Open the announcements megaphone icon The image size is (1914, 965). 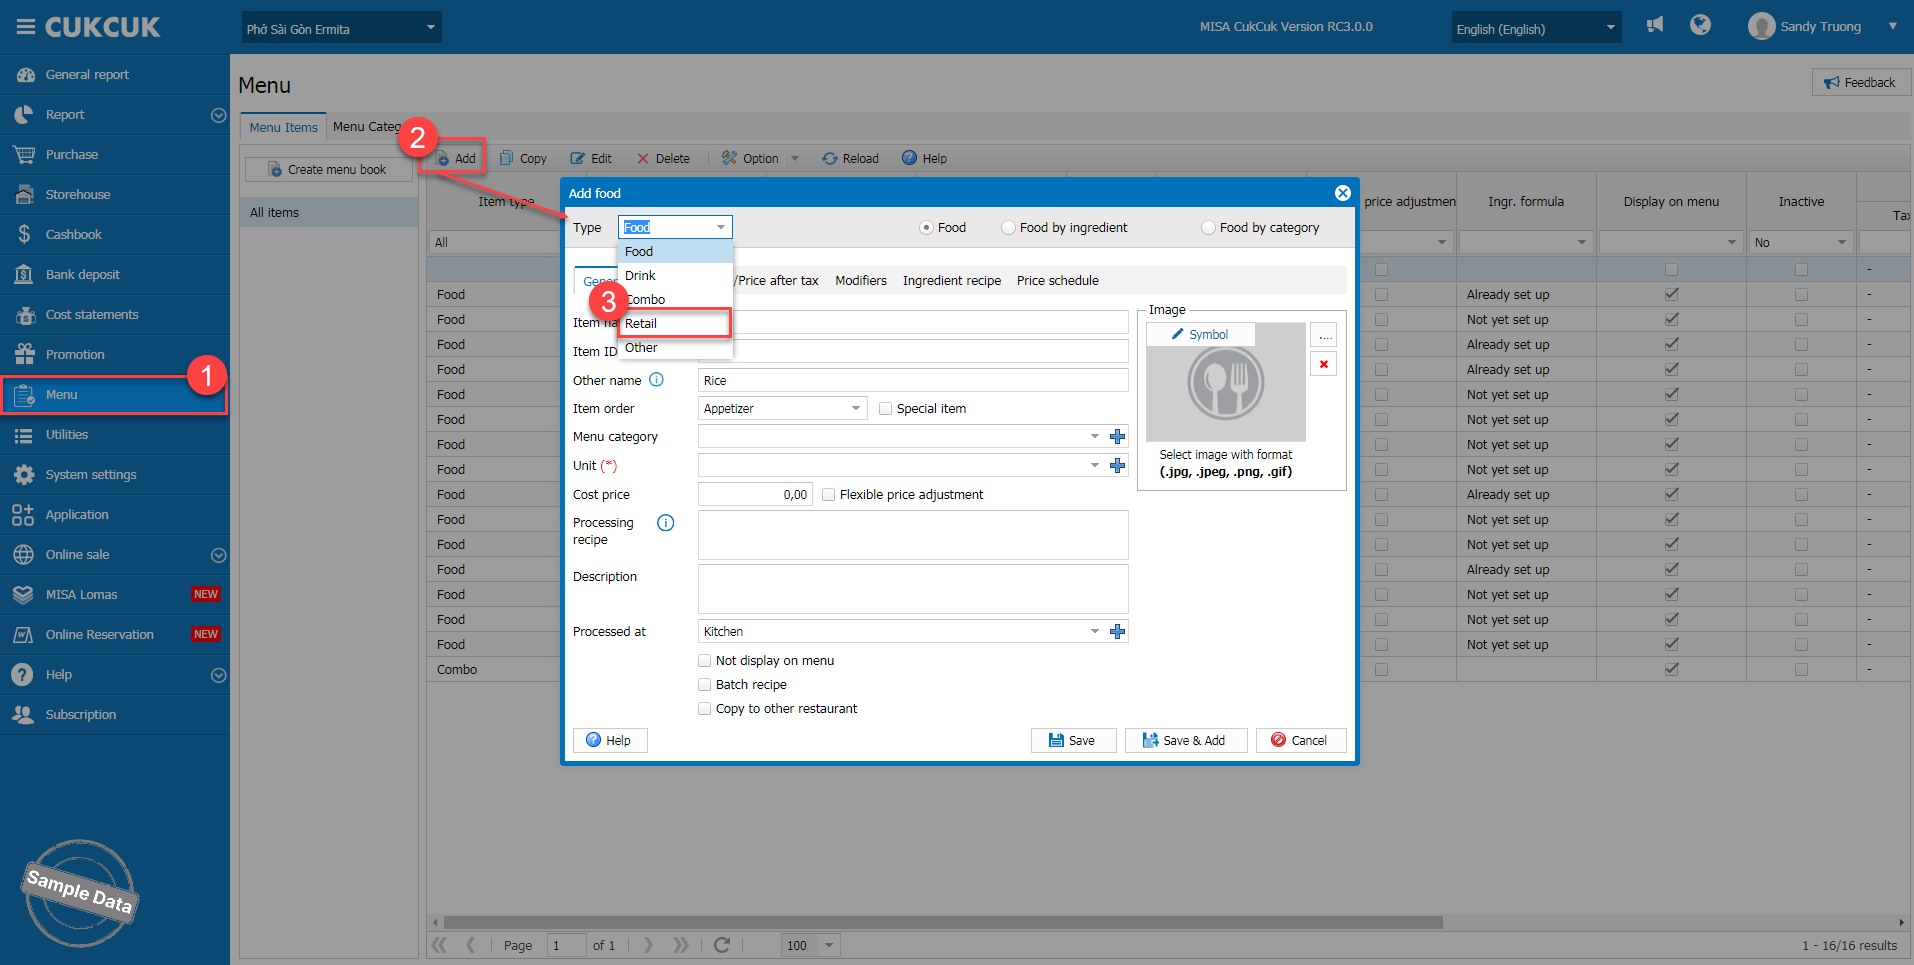1655,25
